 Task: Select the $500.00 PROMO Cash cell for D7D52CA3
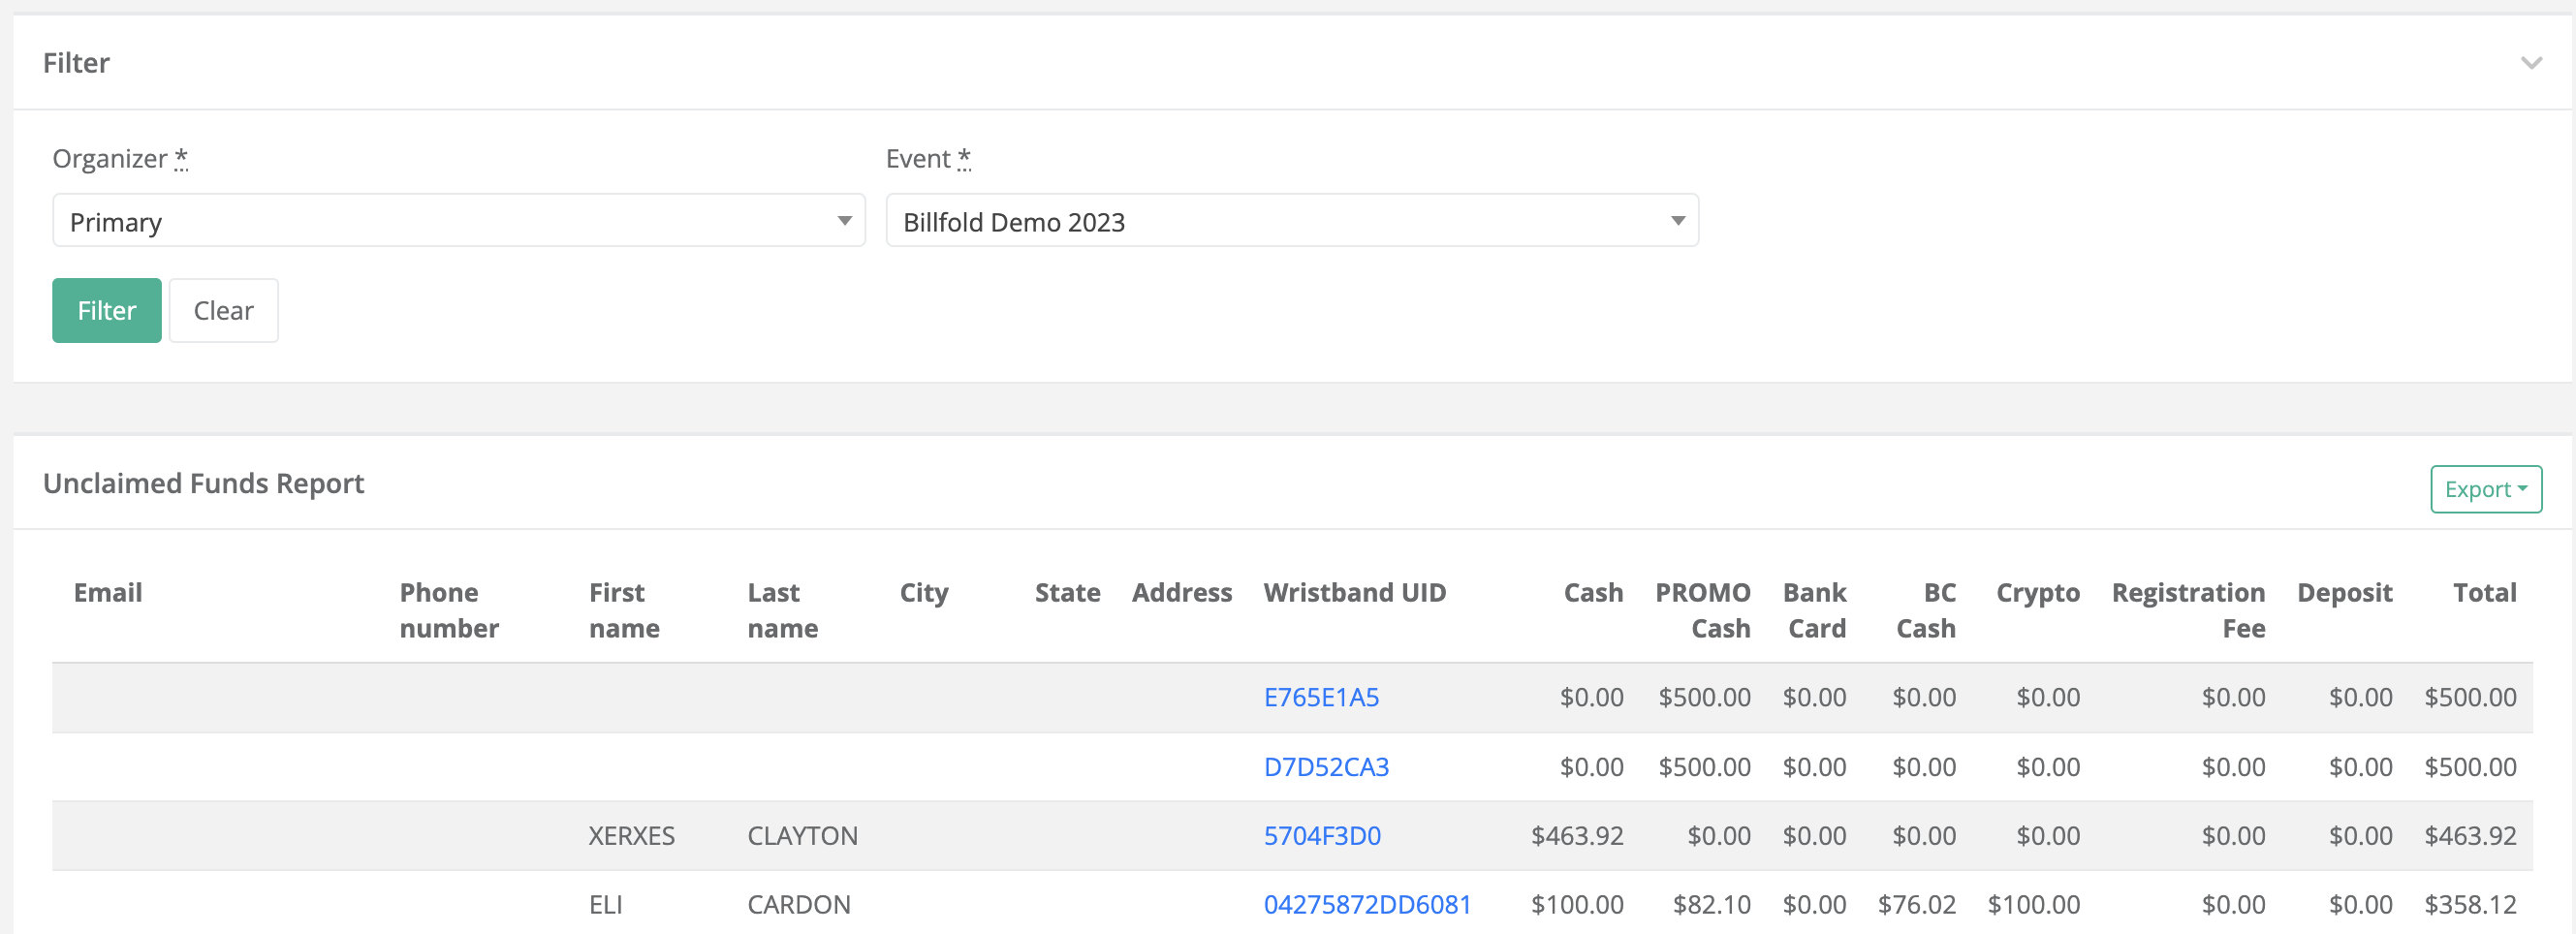coord(1704,767)
